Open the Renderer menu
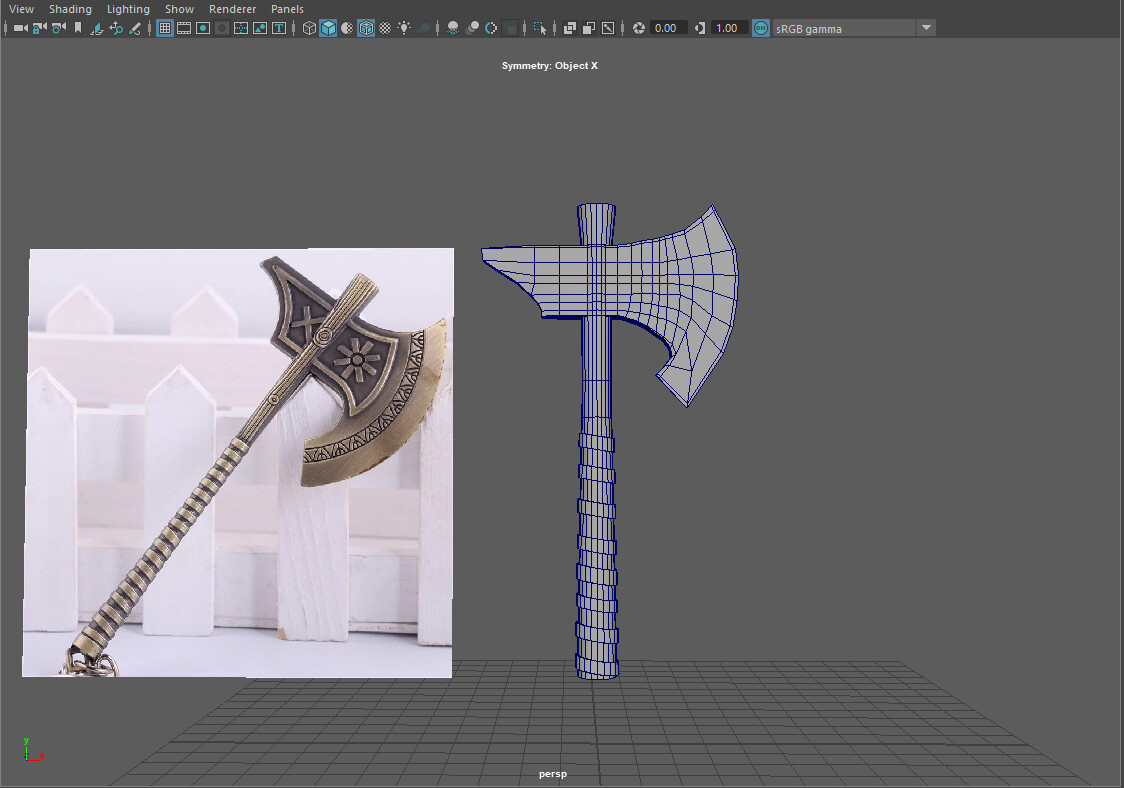This screenshot has height=788, width=1124. (232, 9)
